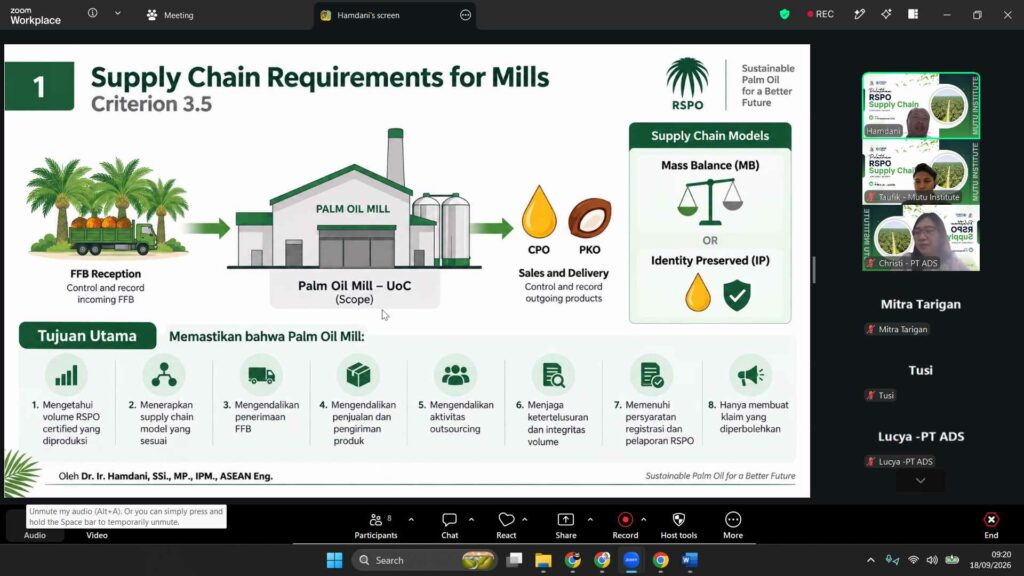Click the Supply Chain Models header
The height and width of the screenshot is (576, 1024).
point(710,136)
